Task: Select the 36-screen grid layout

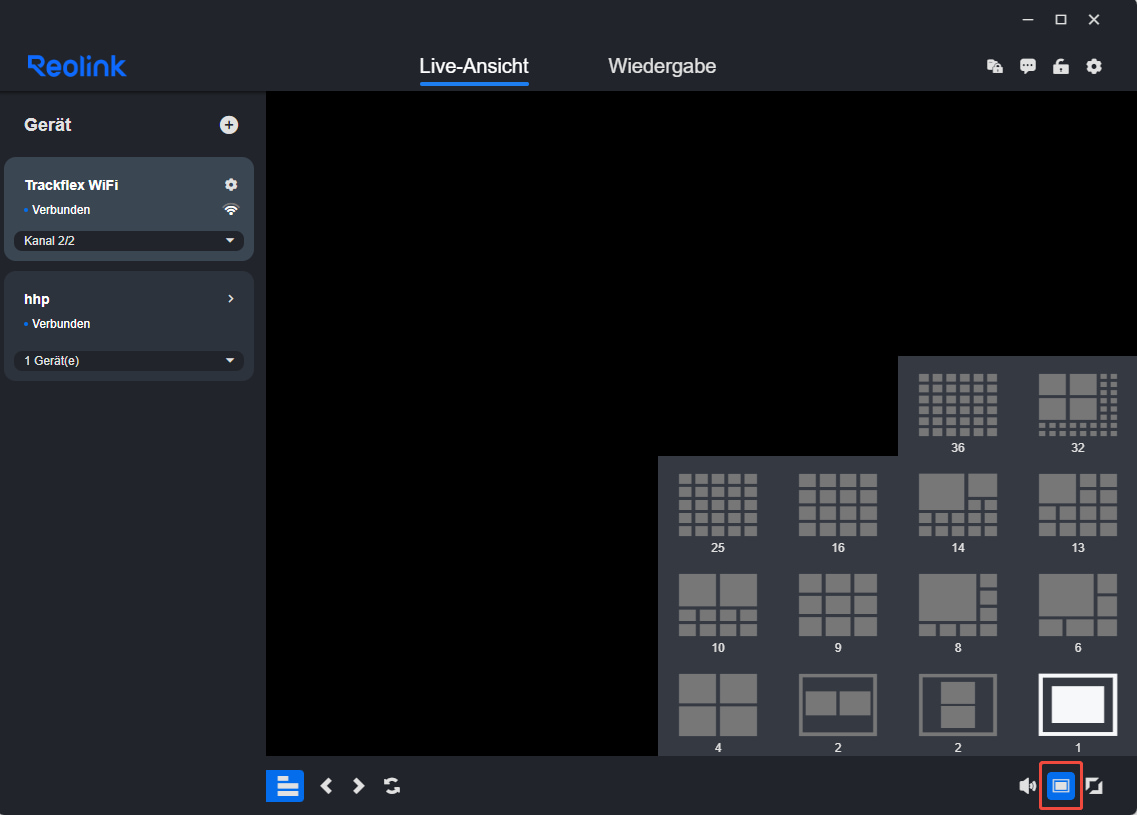Action: pos(957,405)
